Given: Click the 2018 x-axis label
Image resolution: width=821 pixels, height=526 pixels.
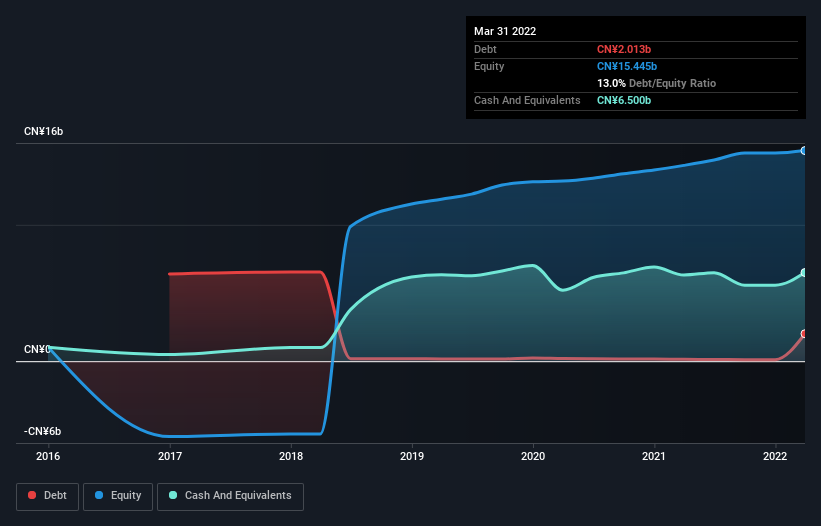Looking at the screenshot, I should (291, 456).
